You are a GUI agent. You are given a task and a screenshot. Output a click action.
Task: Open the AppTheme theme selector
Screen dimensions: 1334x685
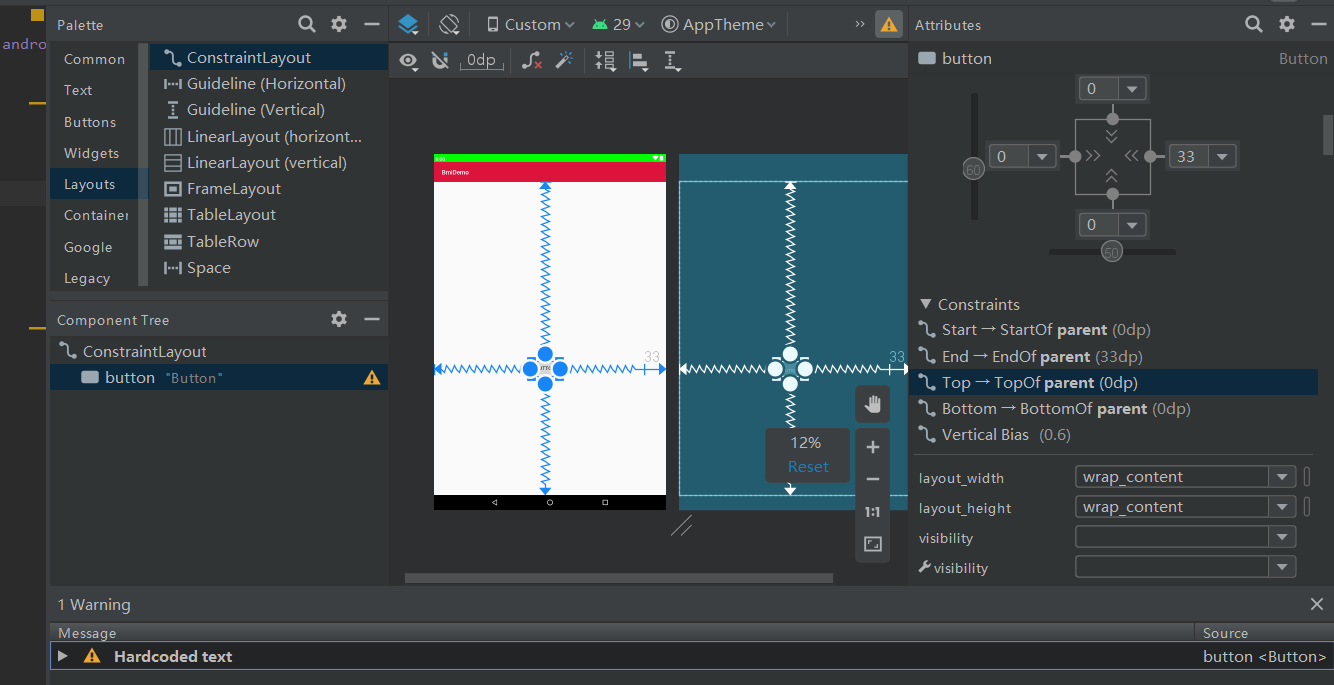[x=718, y=24]
